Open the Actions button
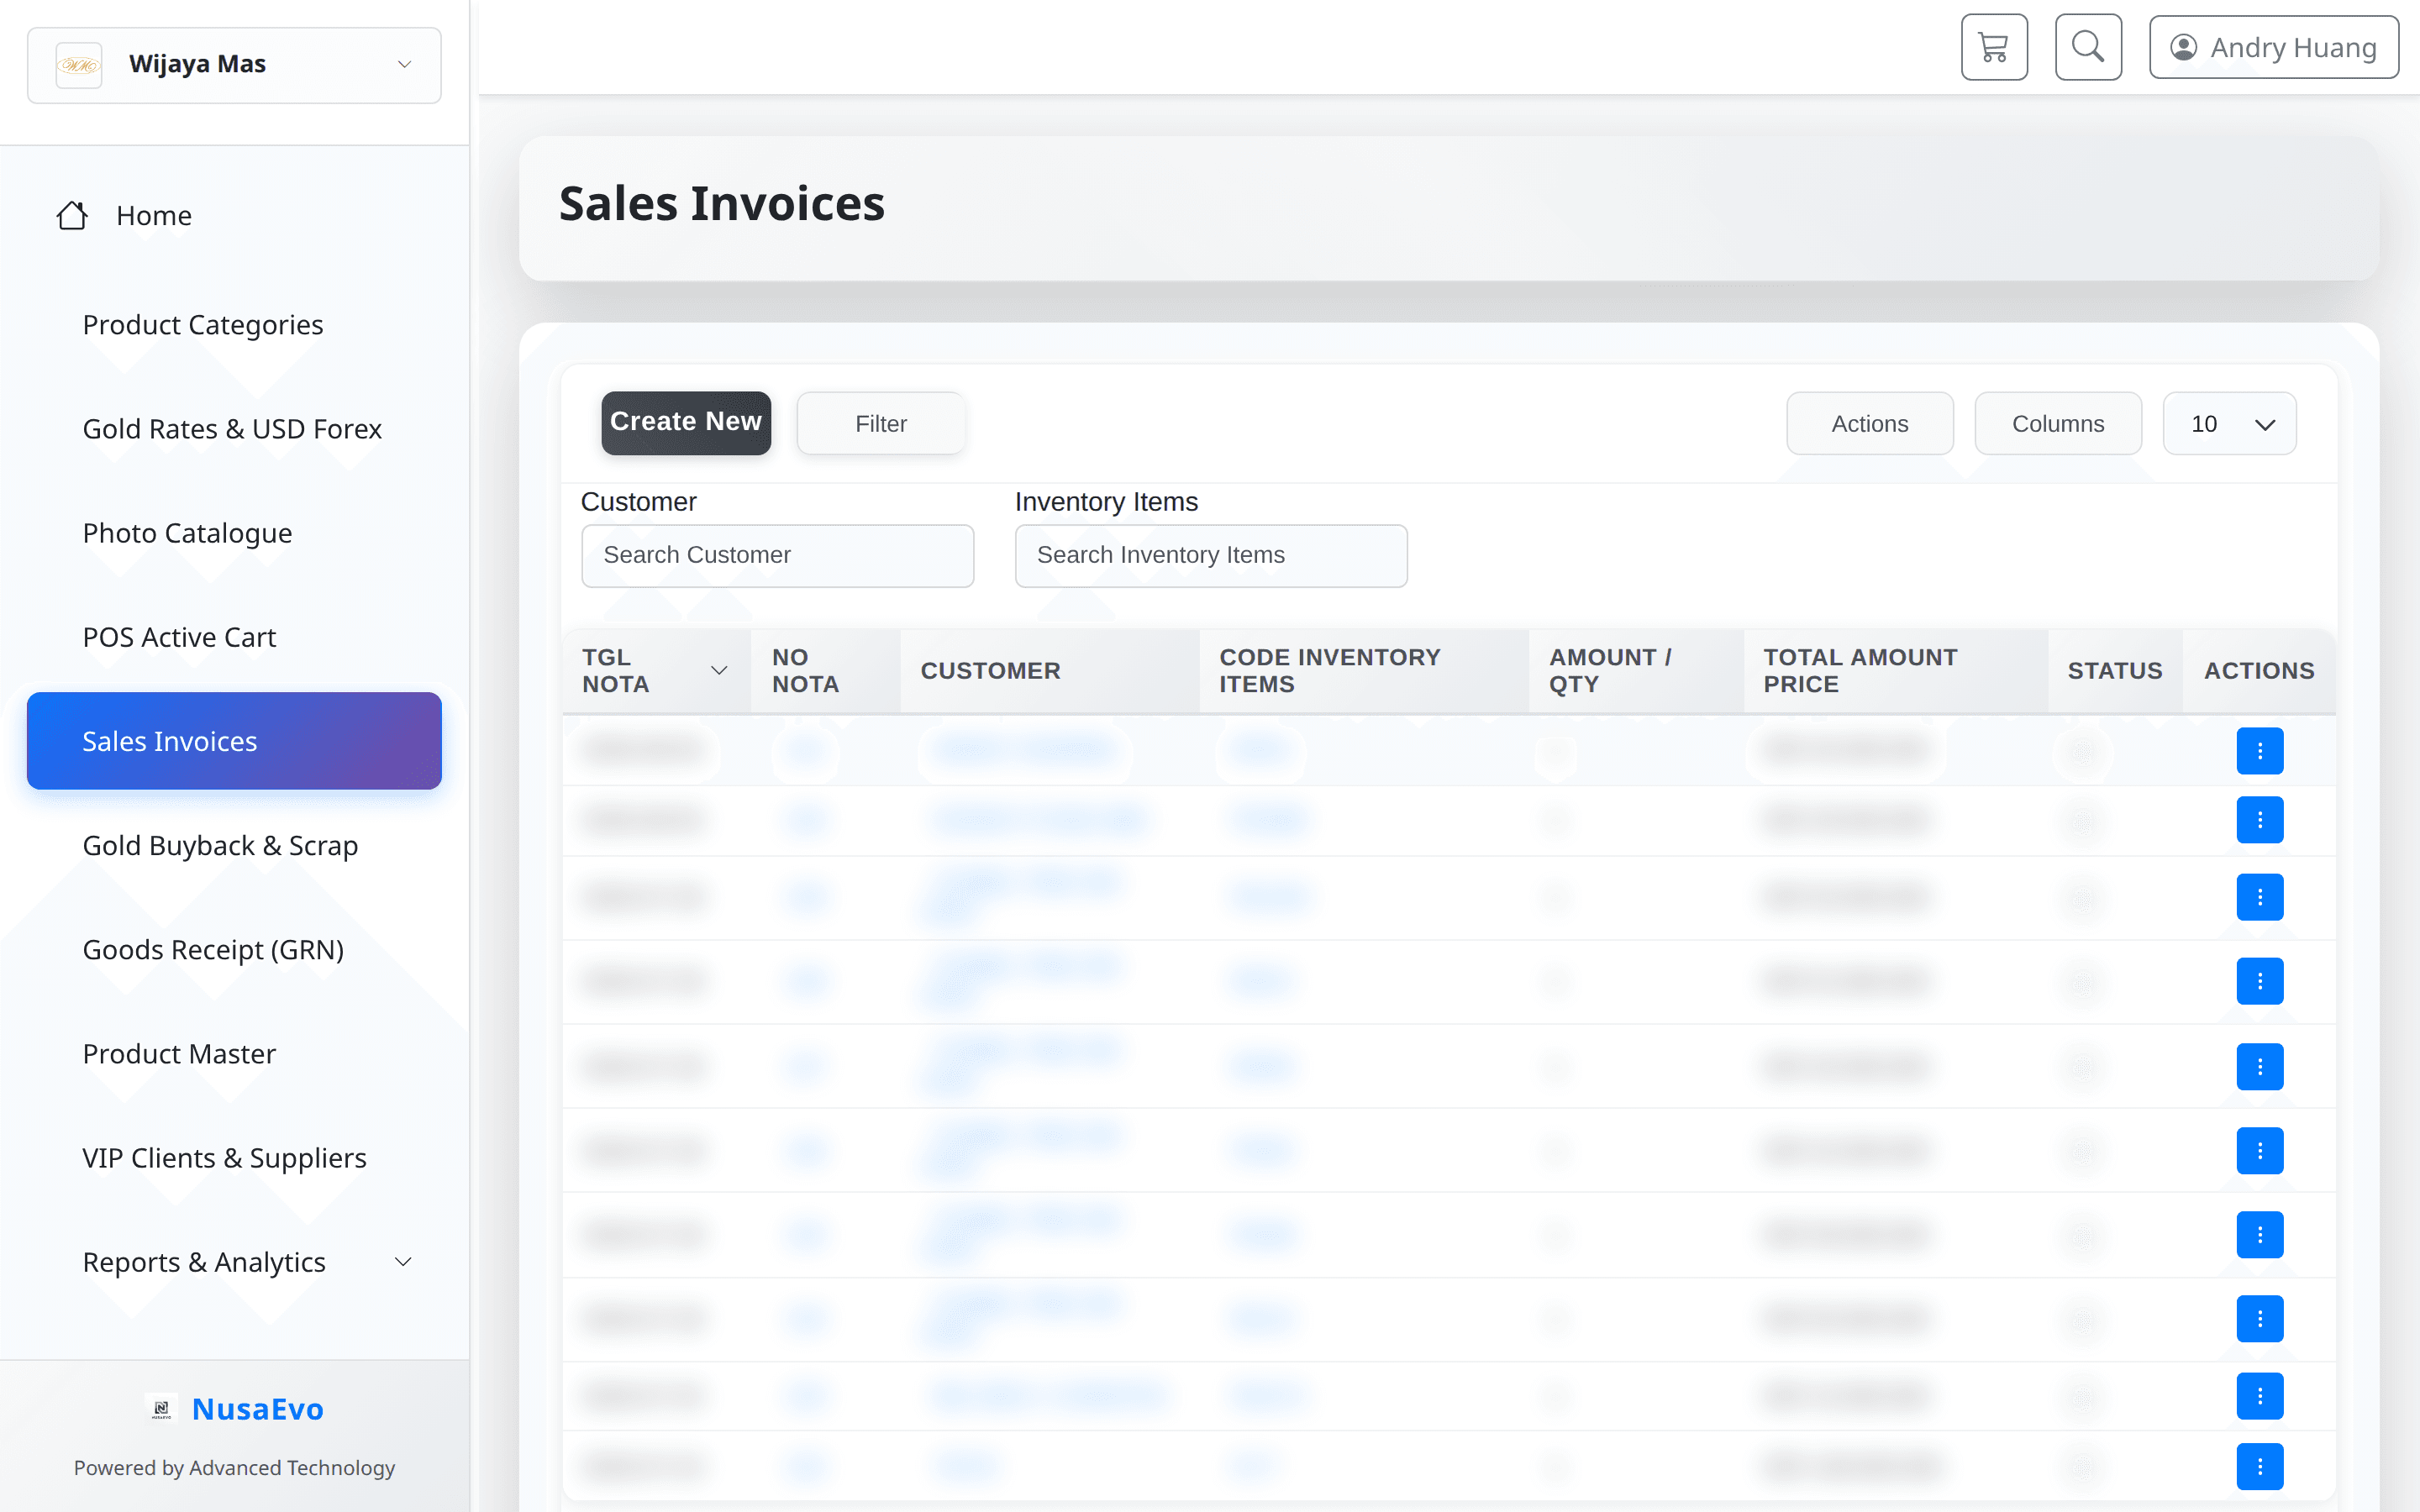The width and height of the screenshot is (2420, 1512). 1870,423
